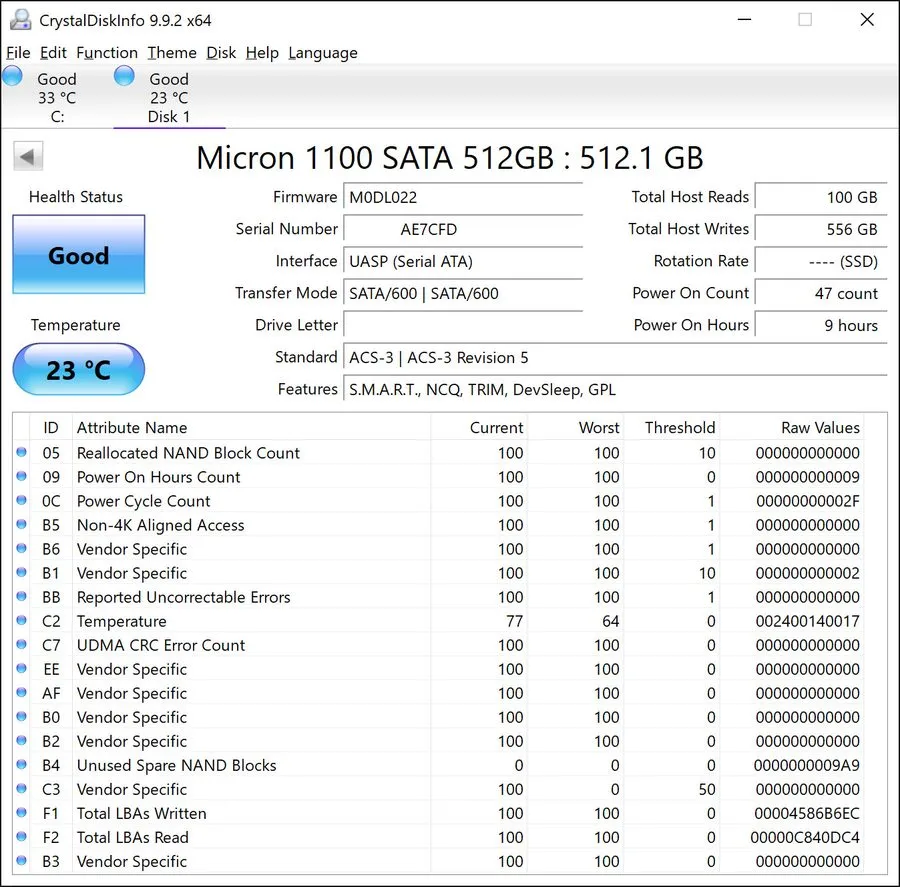Click the Attribute Name column header
900x887 pixels.
tap(251, 427)
